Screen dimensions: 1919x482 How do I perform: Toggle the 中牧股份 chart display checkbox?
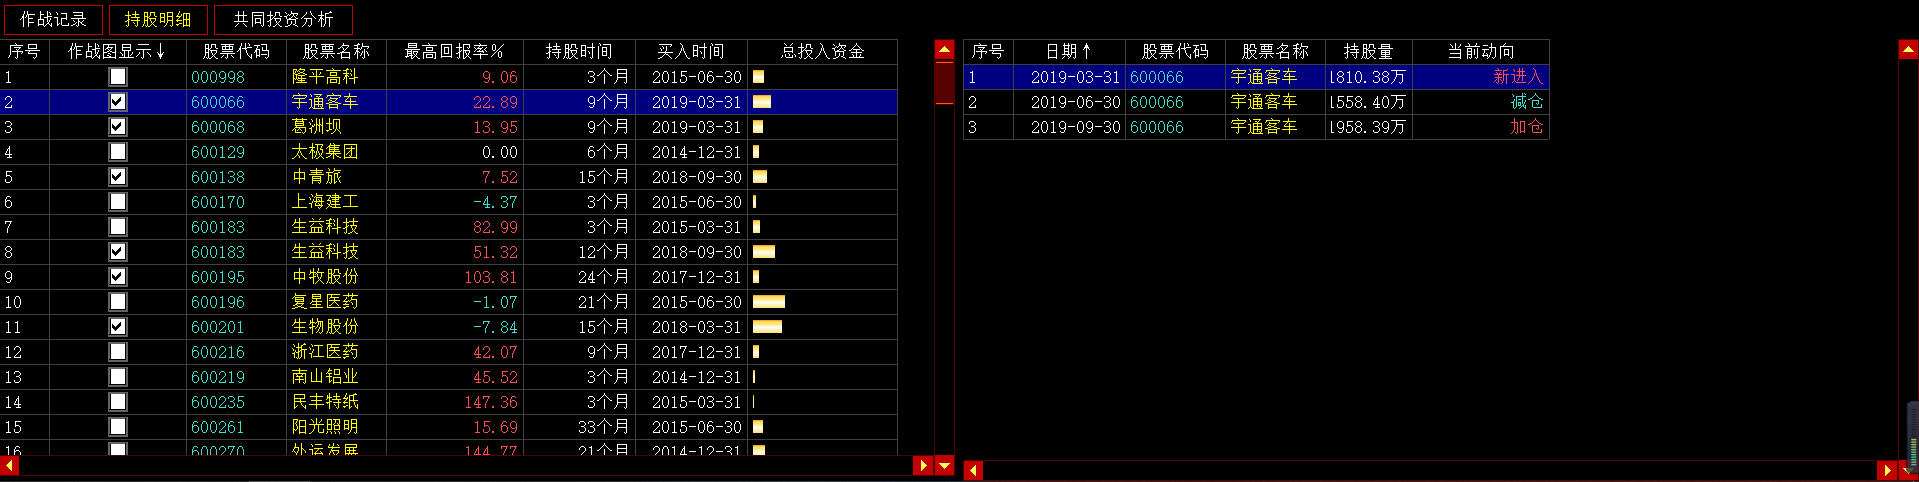[118, 277]
